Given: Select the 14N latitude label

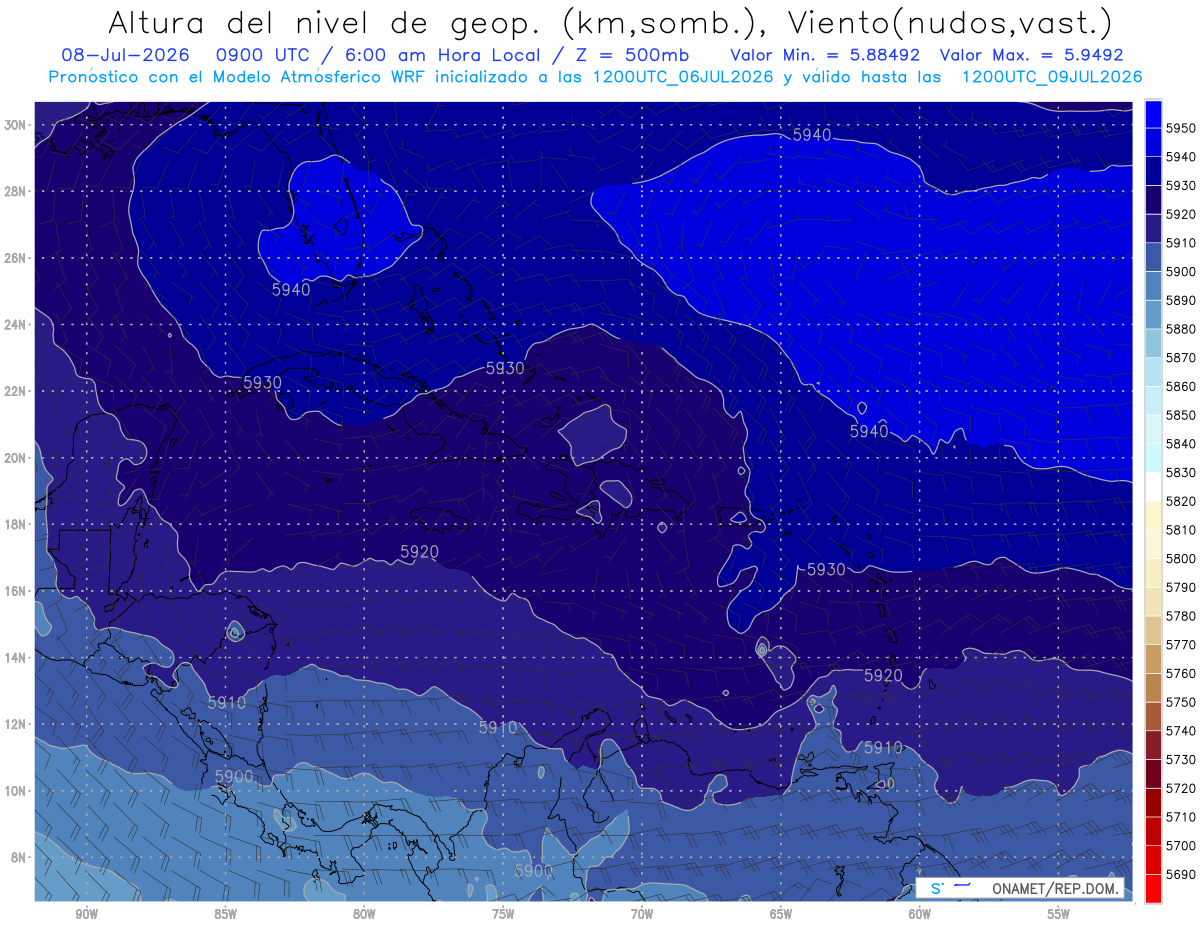Looking at the screenshot, I should point(16,658).
